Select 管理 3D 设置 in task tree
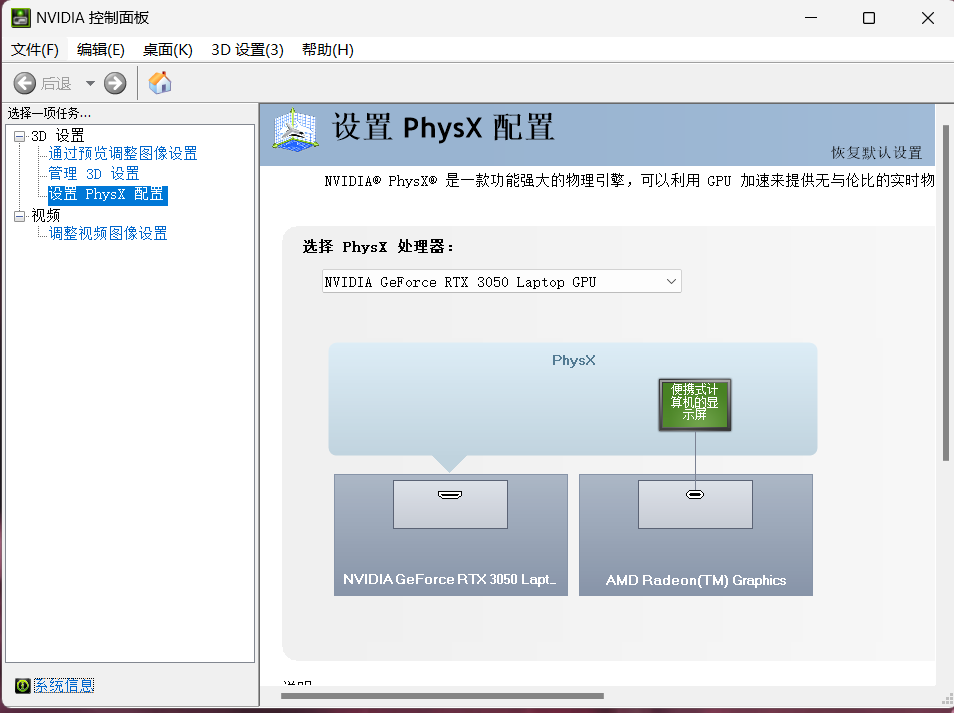Image resolution: width=954 pixels, height=713 pixels. click(x=94, y=174)
